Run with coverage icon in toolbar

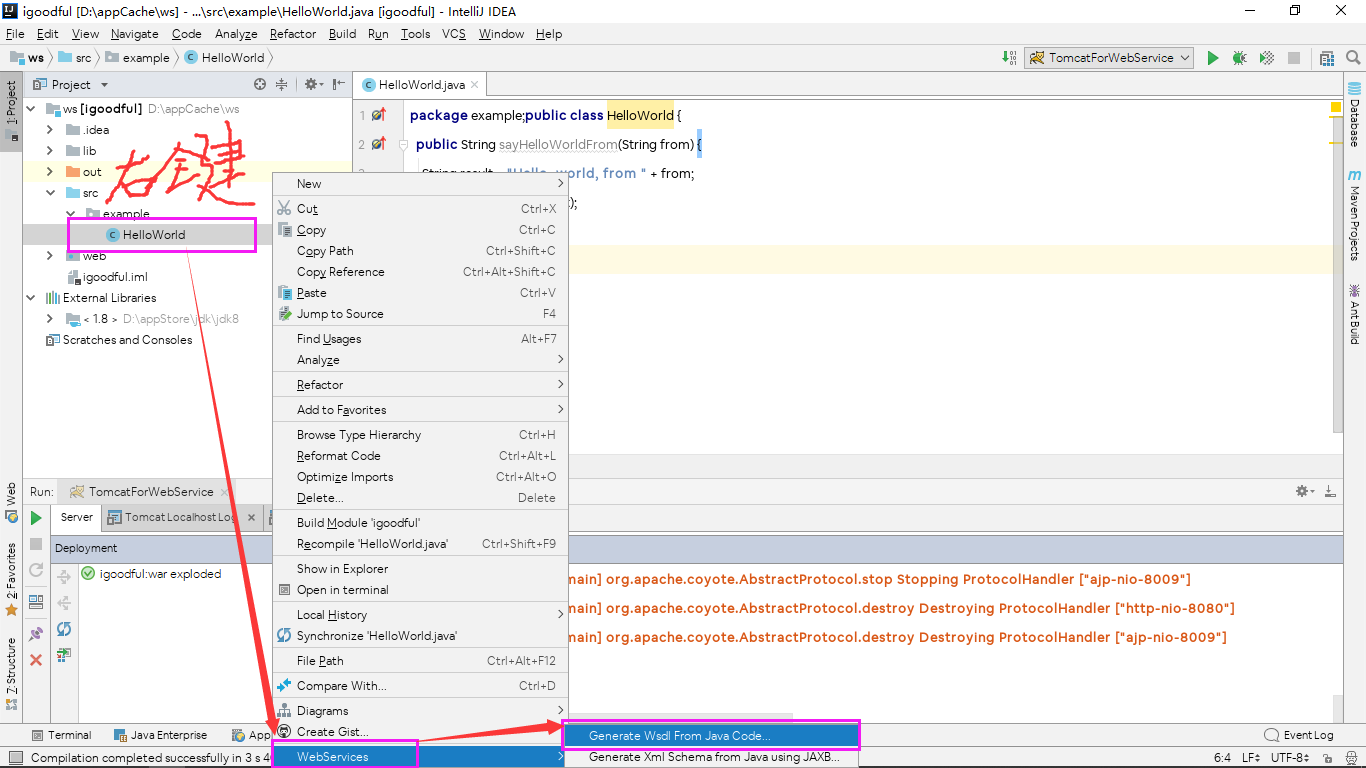tap(1266, 58)
